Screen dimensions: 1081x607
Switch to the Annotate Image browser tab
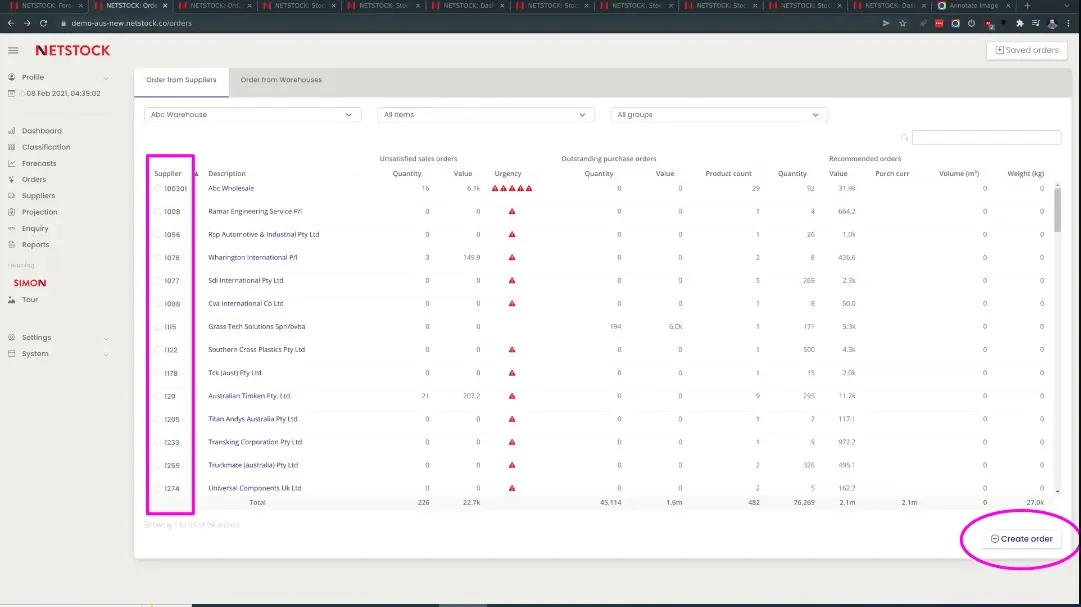[973, 6]
